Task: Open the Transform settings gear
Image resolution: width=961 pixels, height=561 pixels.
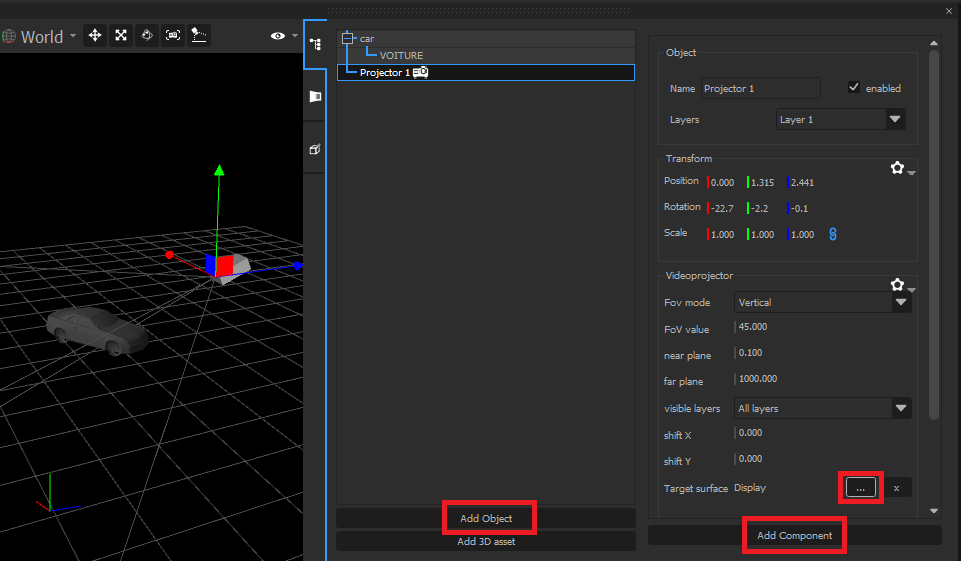Action: (x=898, y=168)
